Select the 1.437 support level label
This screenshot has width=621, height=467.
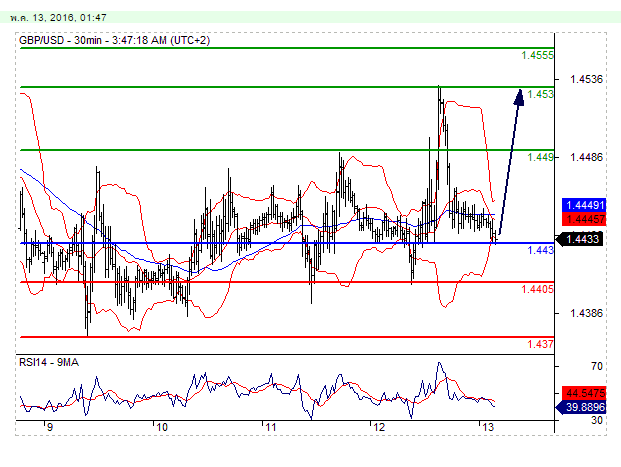pyautogui.click(x=540, y=344)
